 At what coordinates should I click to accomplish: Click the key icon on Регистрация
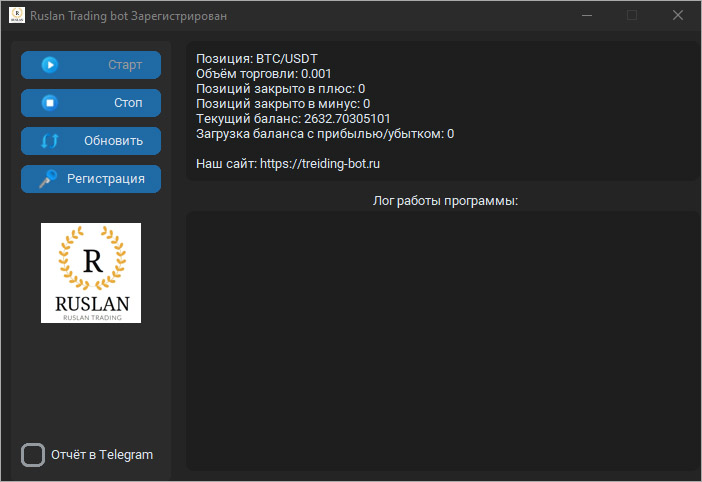[x=48, y=179]
